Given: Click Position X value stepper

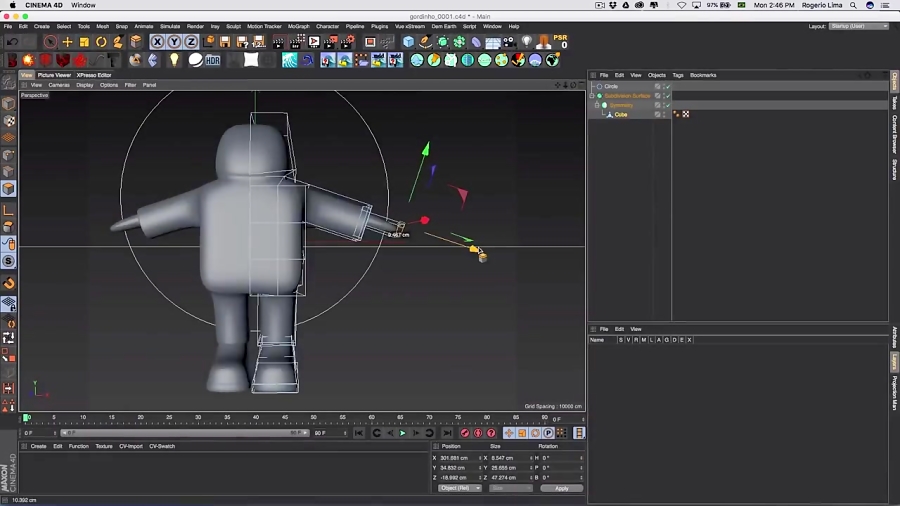Looking at the screenshot, I should point(480,458).
